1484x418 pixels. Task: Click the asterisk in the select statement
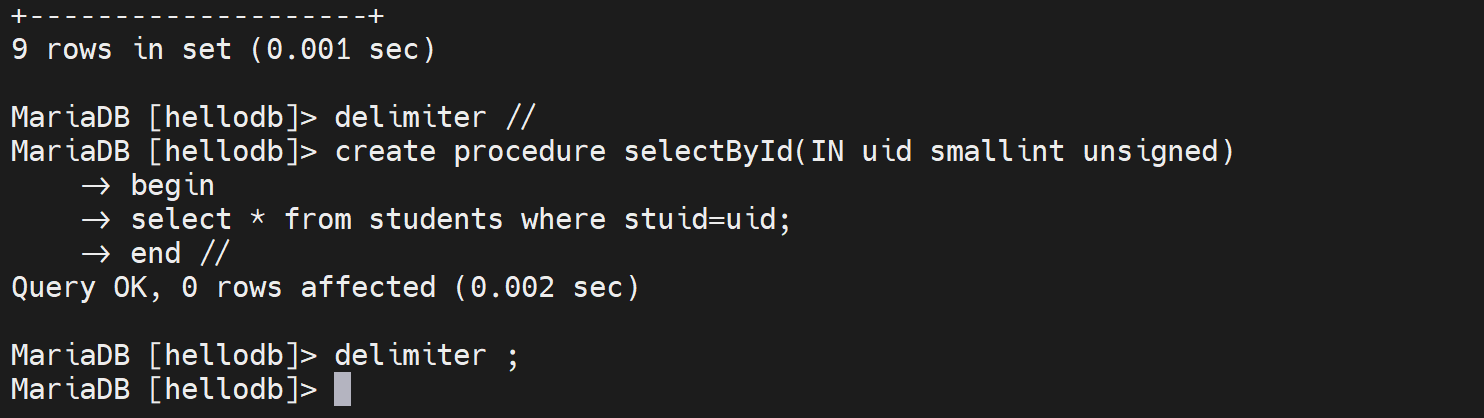257,219
